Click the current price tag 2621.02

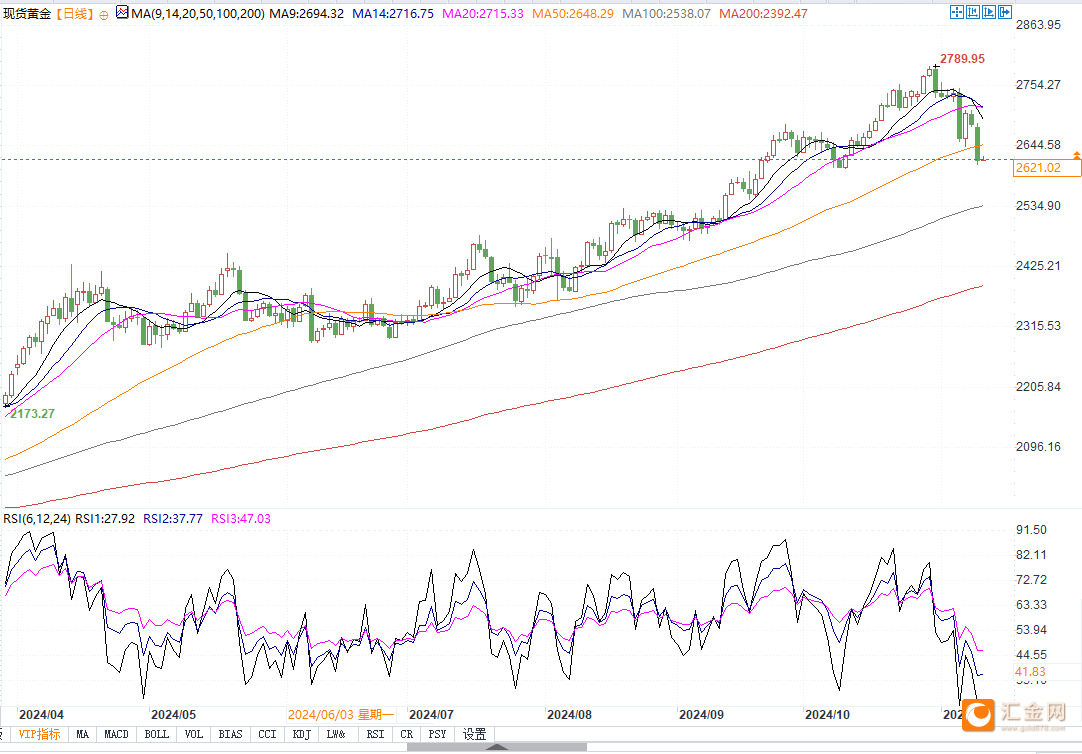(1047, 168)
